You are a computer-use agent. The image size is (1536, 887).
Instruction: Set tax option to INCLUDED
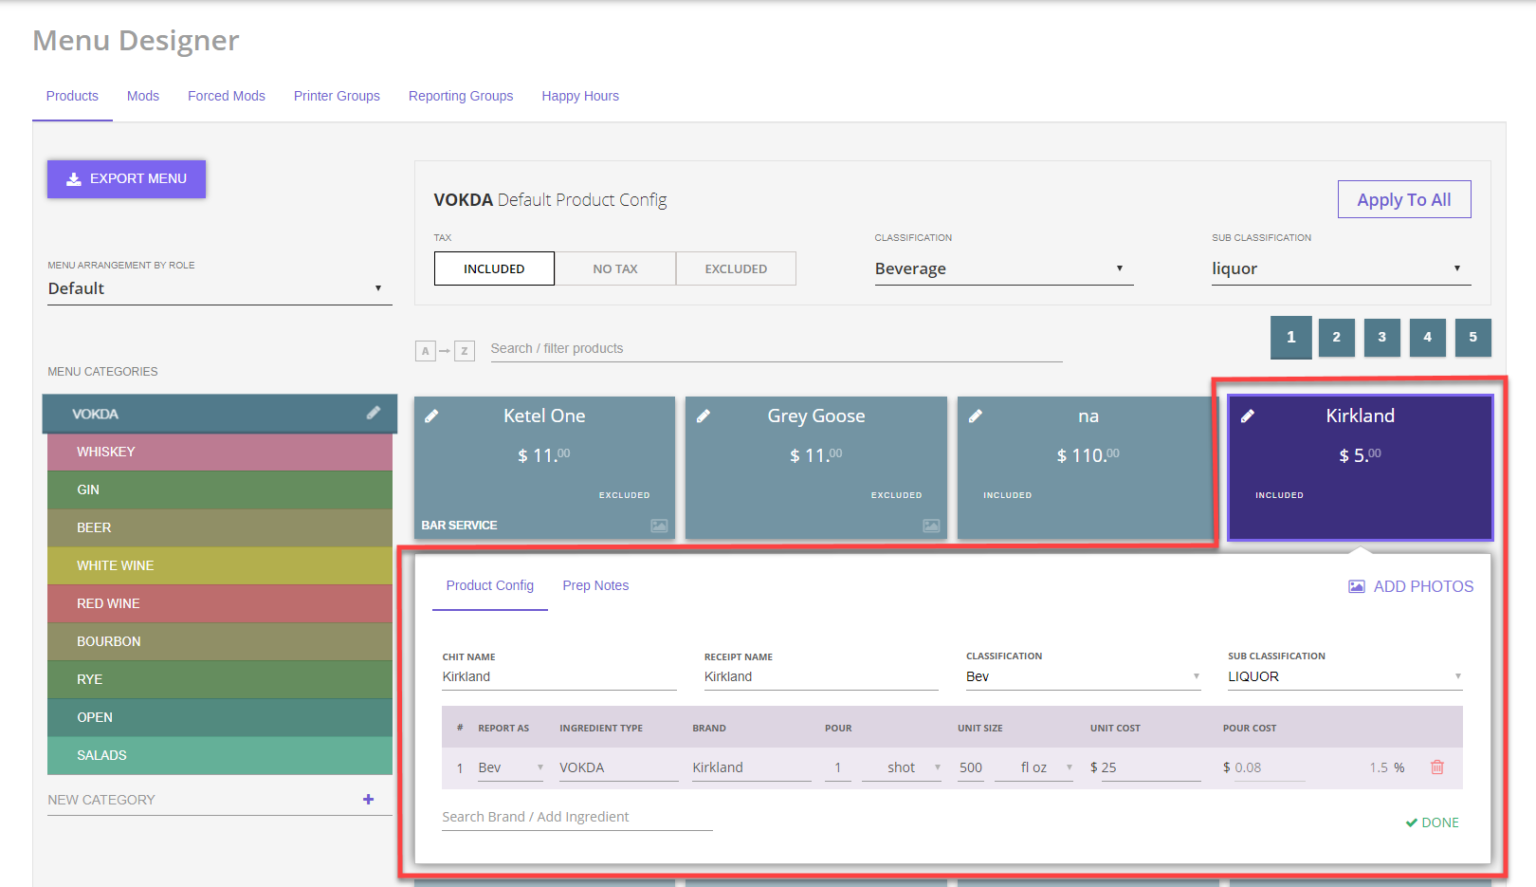click(x=494, y=269)
